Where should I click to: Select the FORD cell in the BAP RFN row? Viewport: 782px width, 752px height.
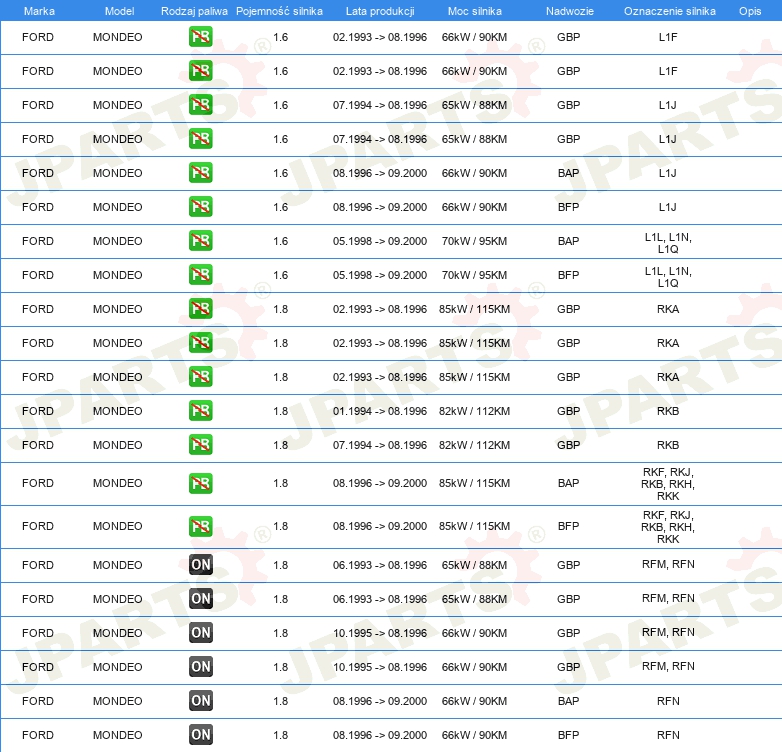point(38,701)
